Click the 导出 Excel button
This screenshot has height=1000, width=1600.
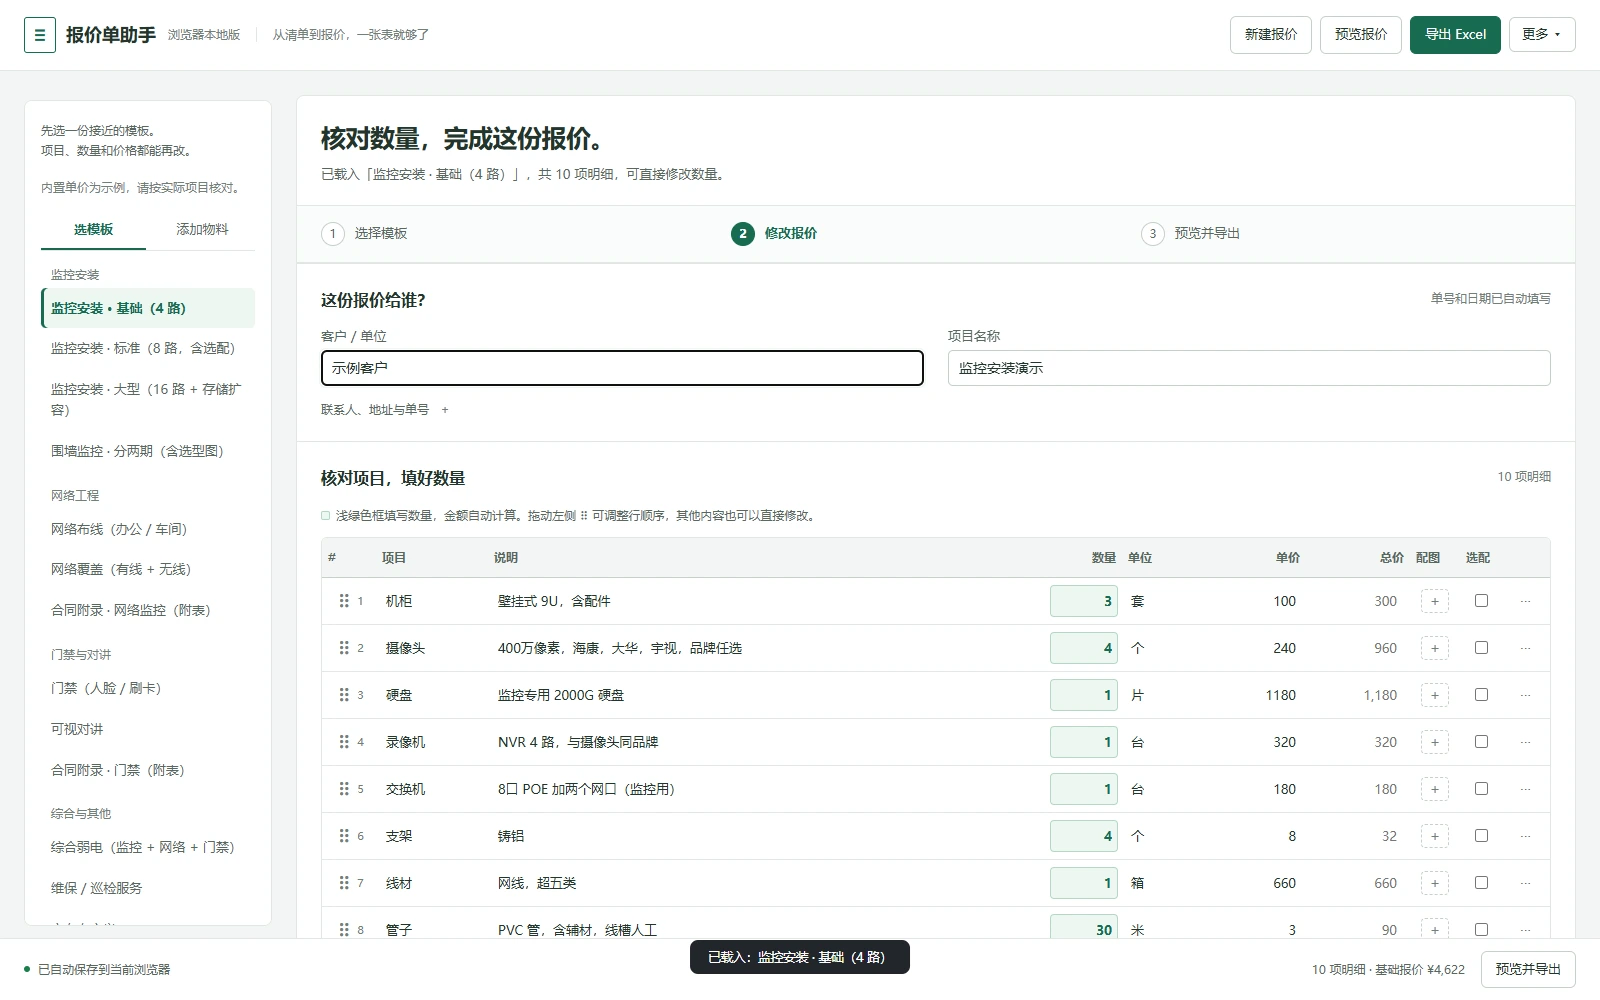[x=1455, y=34]
